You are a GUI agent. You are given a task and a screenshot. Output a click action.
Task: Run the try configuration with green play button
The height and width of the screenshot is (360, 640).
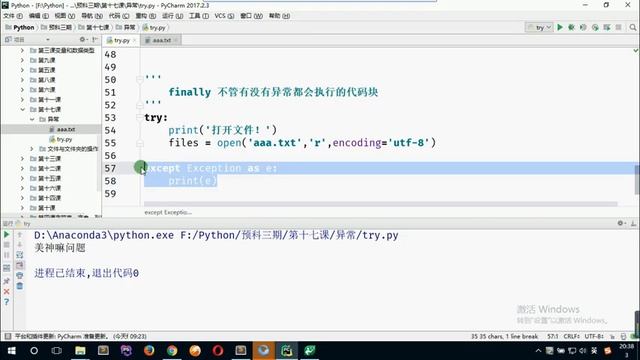pos(560,27)
